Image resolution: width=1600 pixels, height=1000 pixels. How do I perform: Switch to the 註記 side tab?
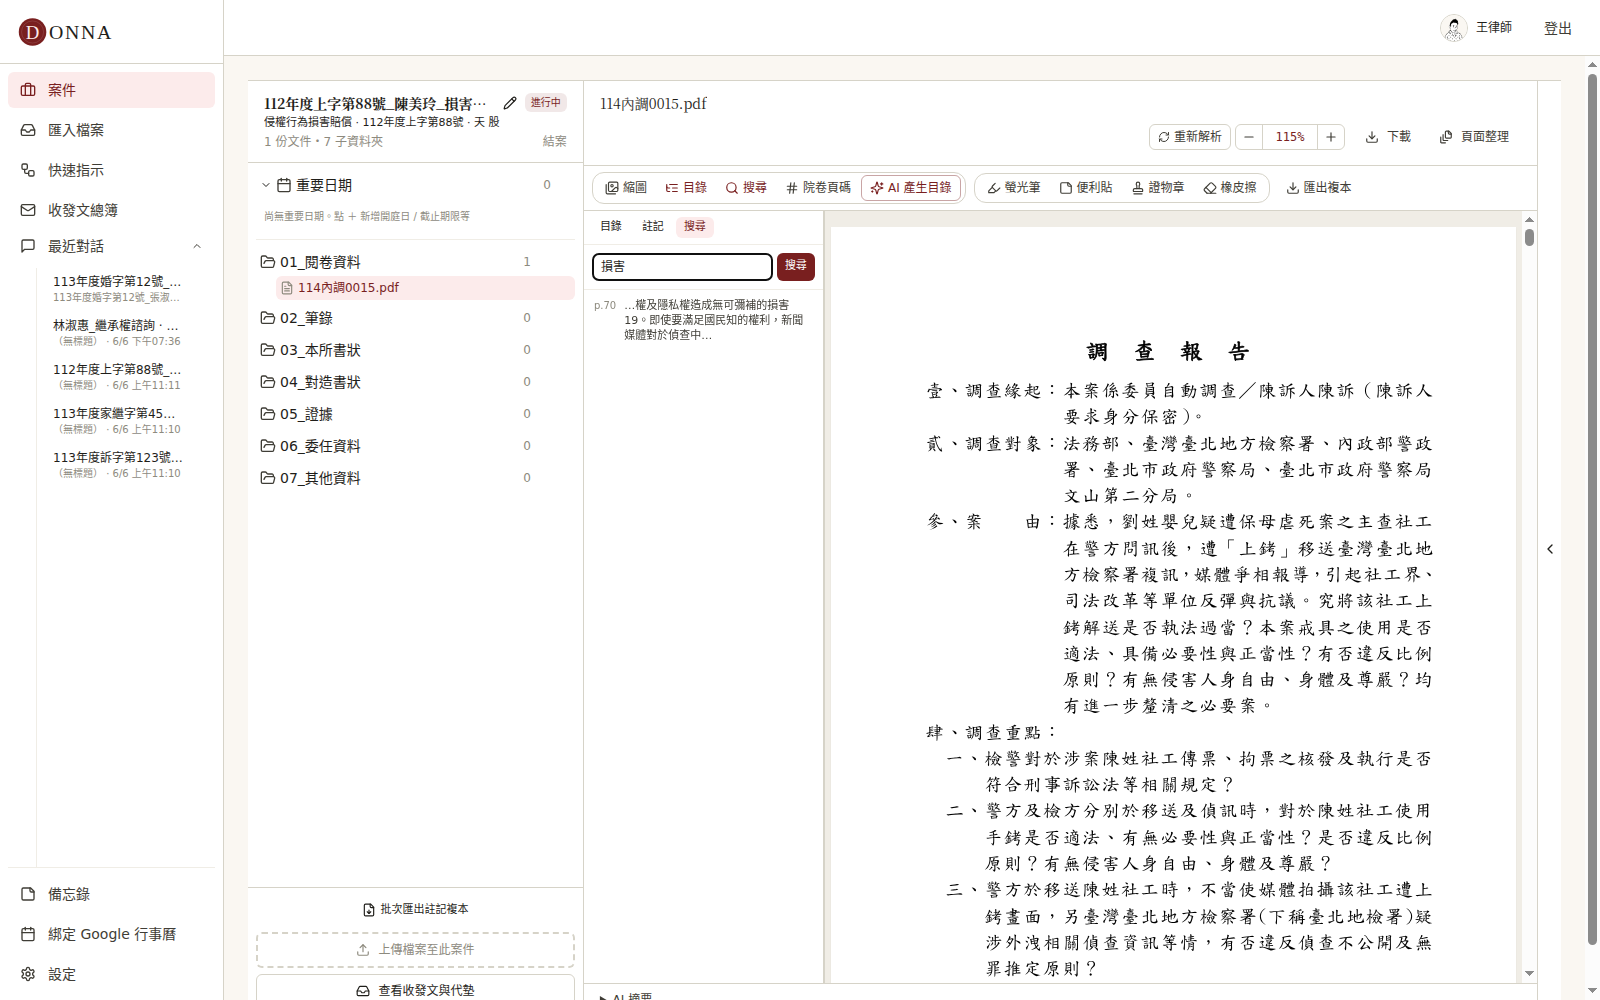pyautogui.click(x=653, y=226)
